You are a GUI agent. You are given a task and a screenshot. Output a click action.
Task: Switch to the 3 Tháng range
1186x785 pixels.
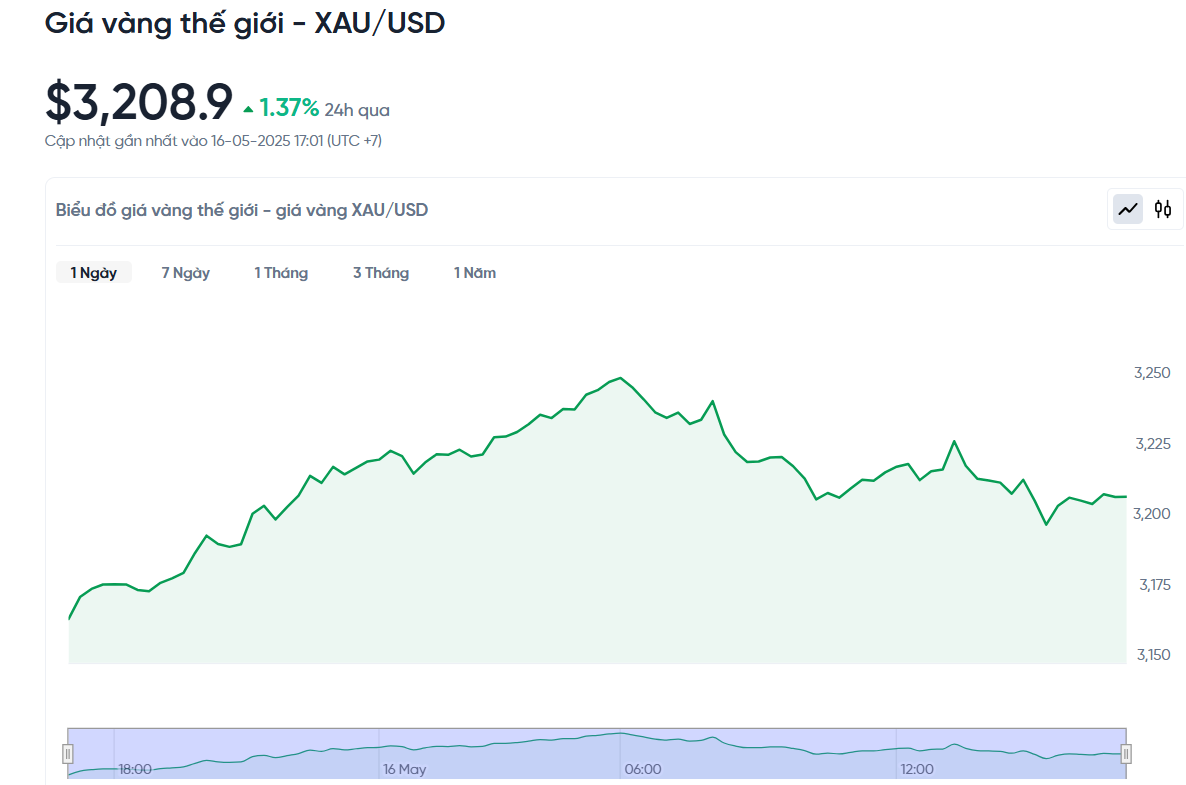(381, 273)
